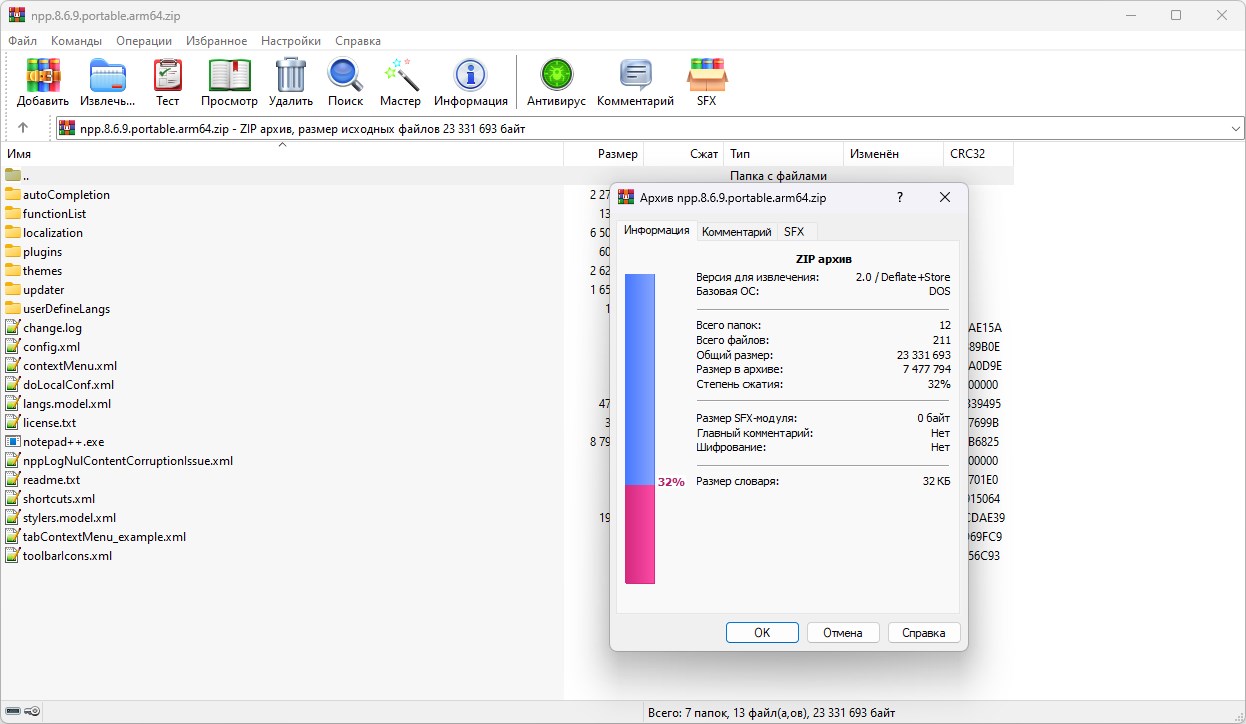The height and width of the screenshot is (724, 1246).
Task: Click the compression ratio bar graph
Action: (640, 429)
